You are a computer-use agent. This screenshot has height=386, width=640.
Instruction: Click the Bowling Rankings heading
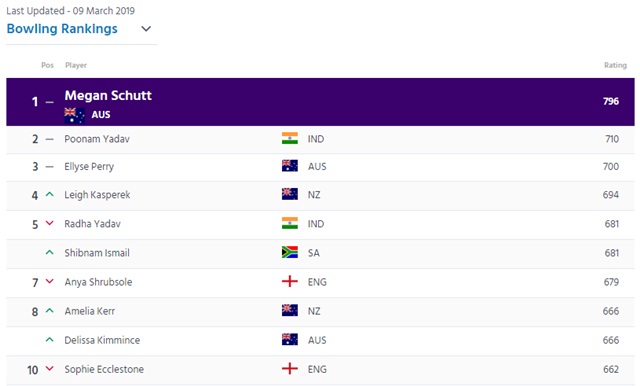[62, 29]
